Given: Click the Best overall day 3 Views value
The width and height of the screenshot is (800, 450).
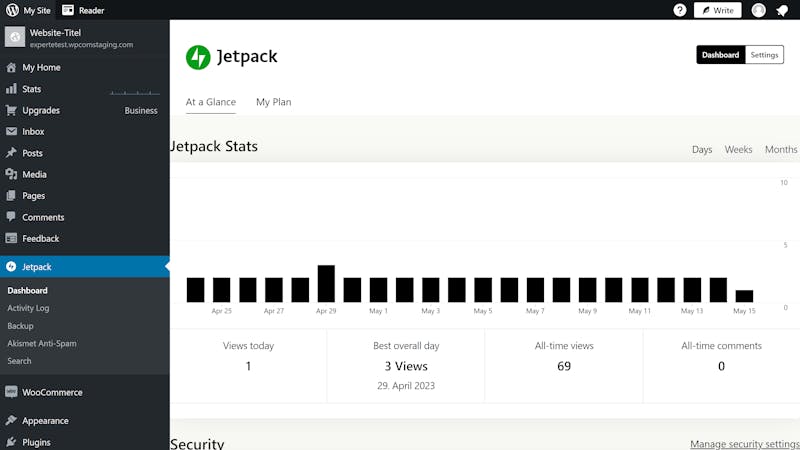Looking at the screenshot, I should point(406,366).
